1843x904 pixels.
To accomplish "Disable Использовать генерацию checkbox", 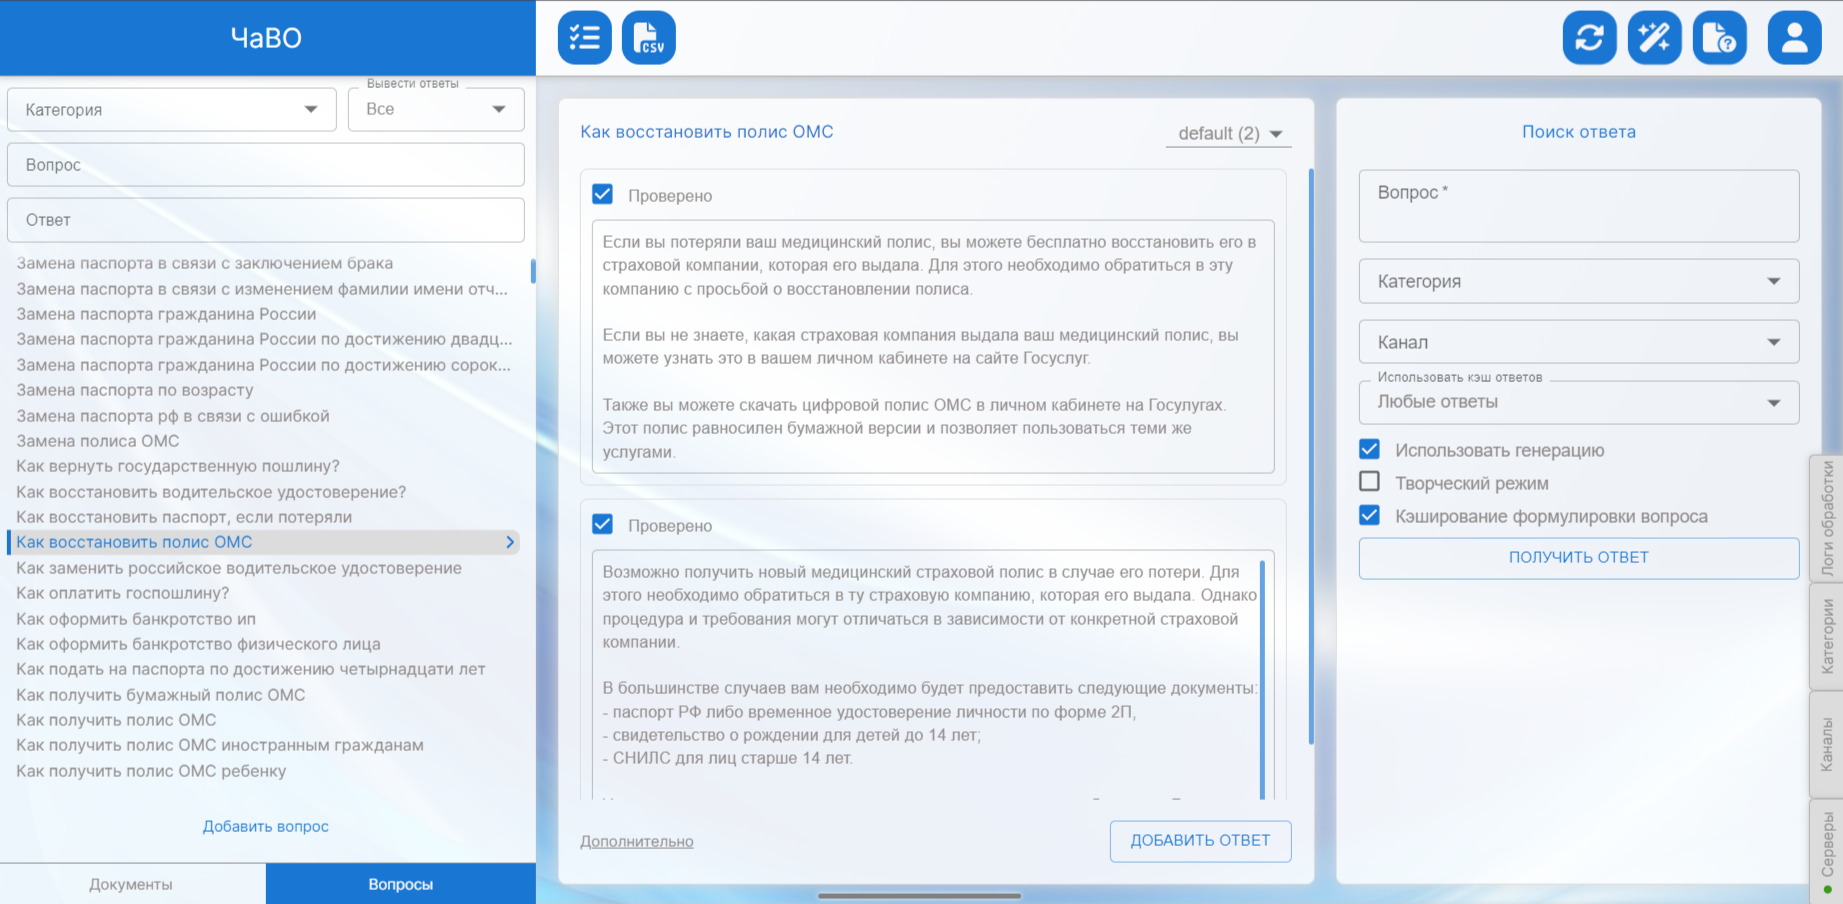I will [x=1370, y=450].
